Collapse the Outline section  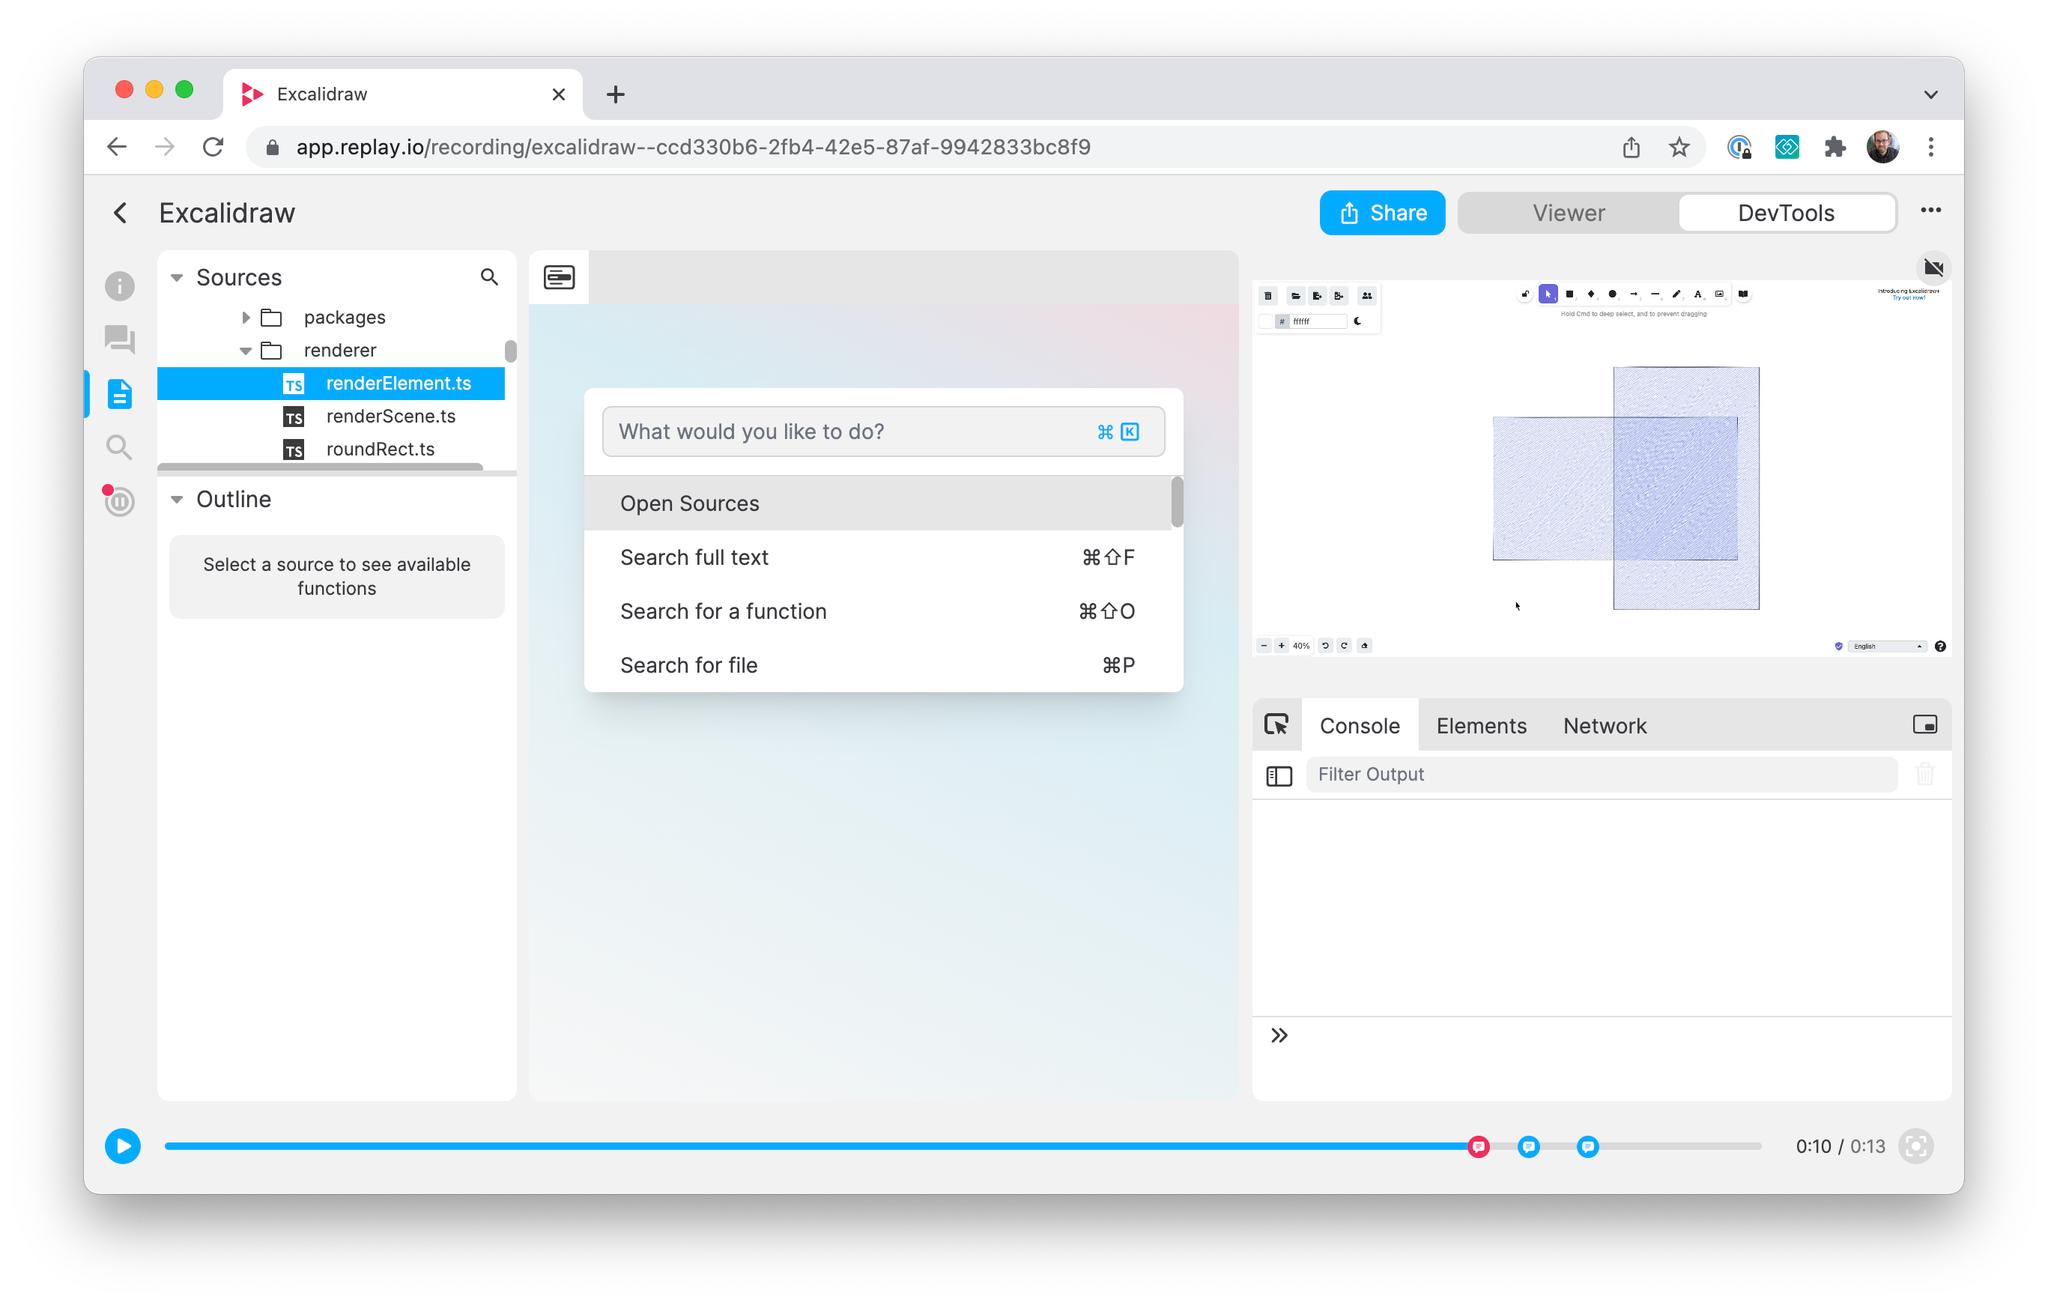click(177, 499)
